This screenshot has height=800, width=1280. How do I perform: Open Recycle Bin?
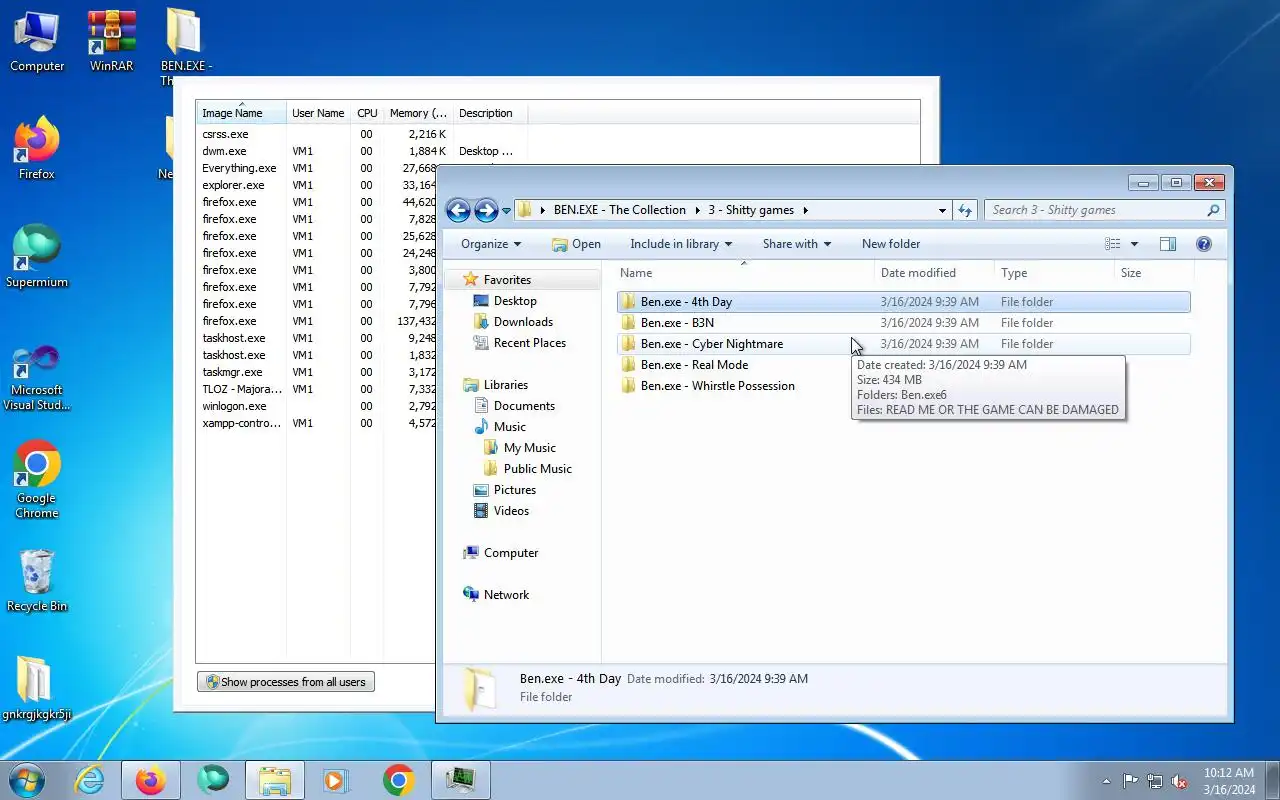[37, 580]
